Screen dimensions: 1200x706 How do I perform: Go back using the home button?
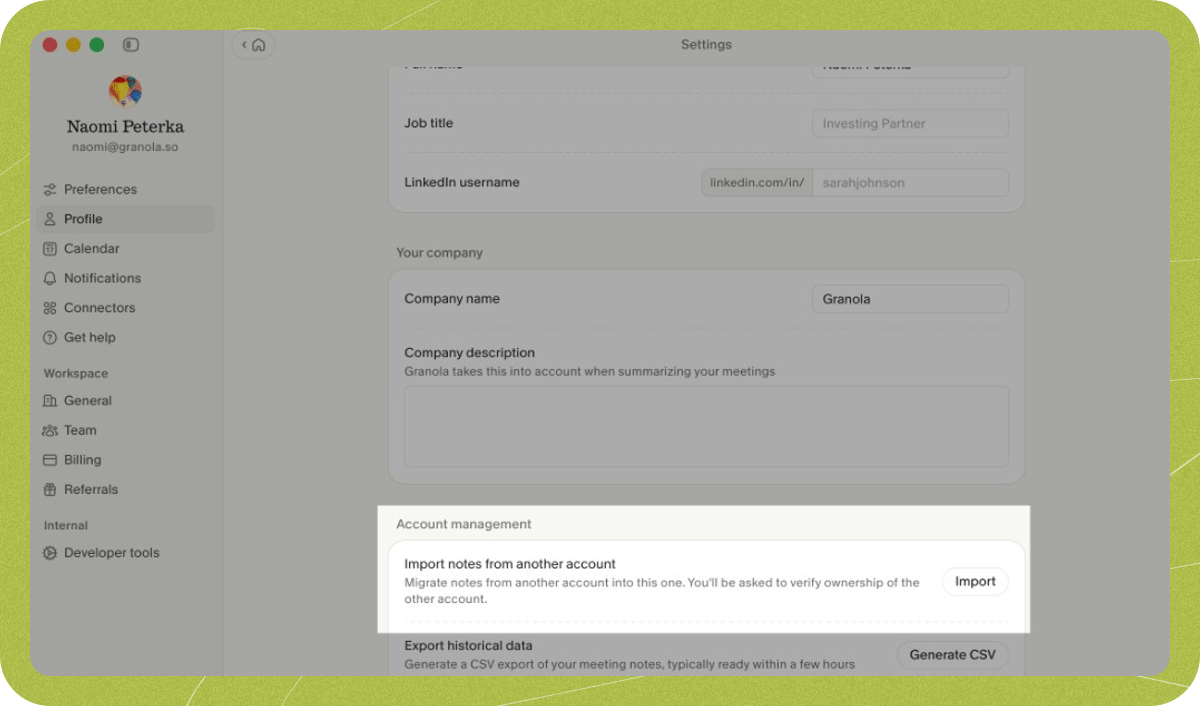pos(253,45)
